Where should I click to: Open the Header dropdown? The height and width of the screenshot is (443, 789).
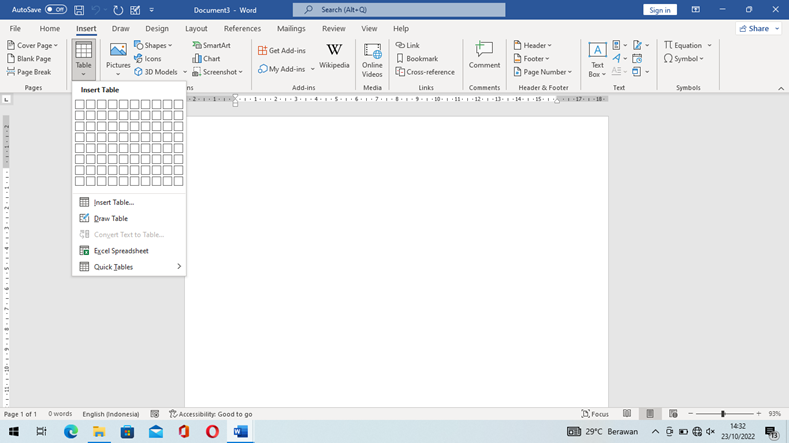532,45
